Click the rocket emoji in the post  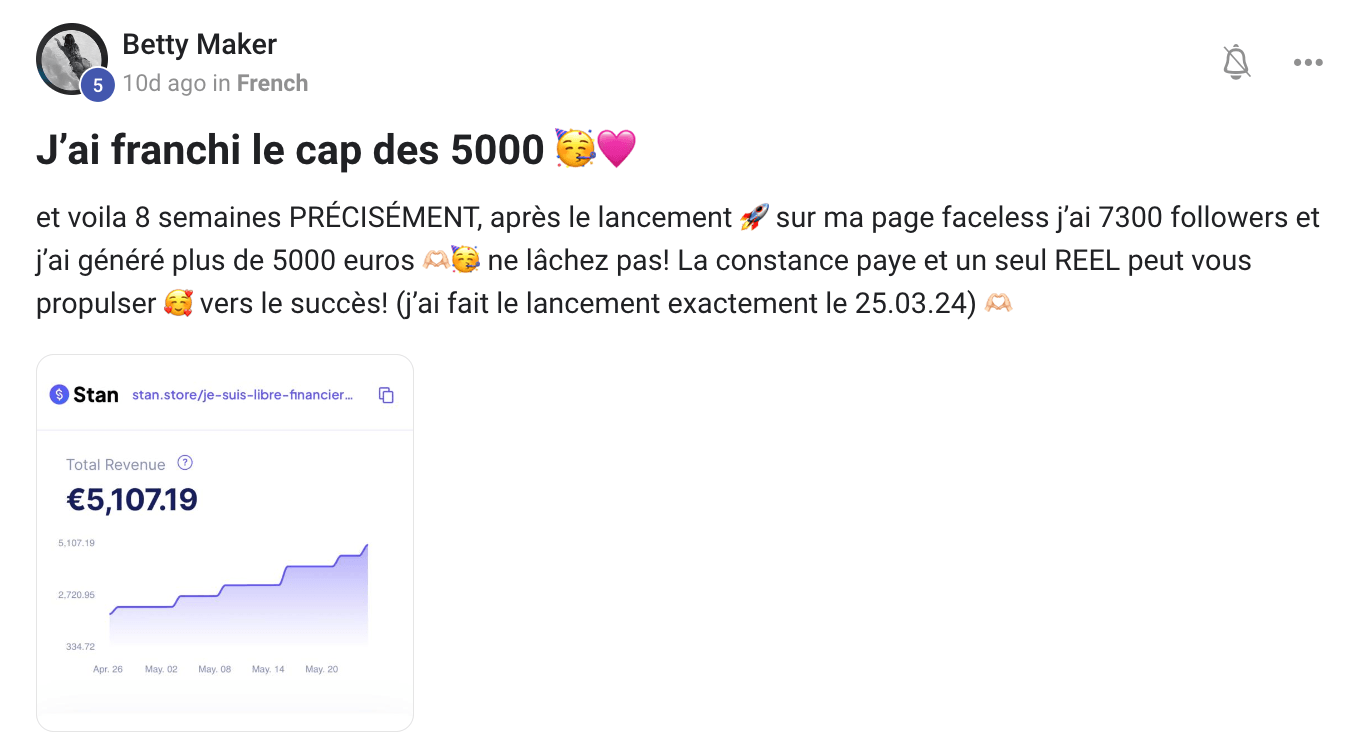754,217
